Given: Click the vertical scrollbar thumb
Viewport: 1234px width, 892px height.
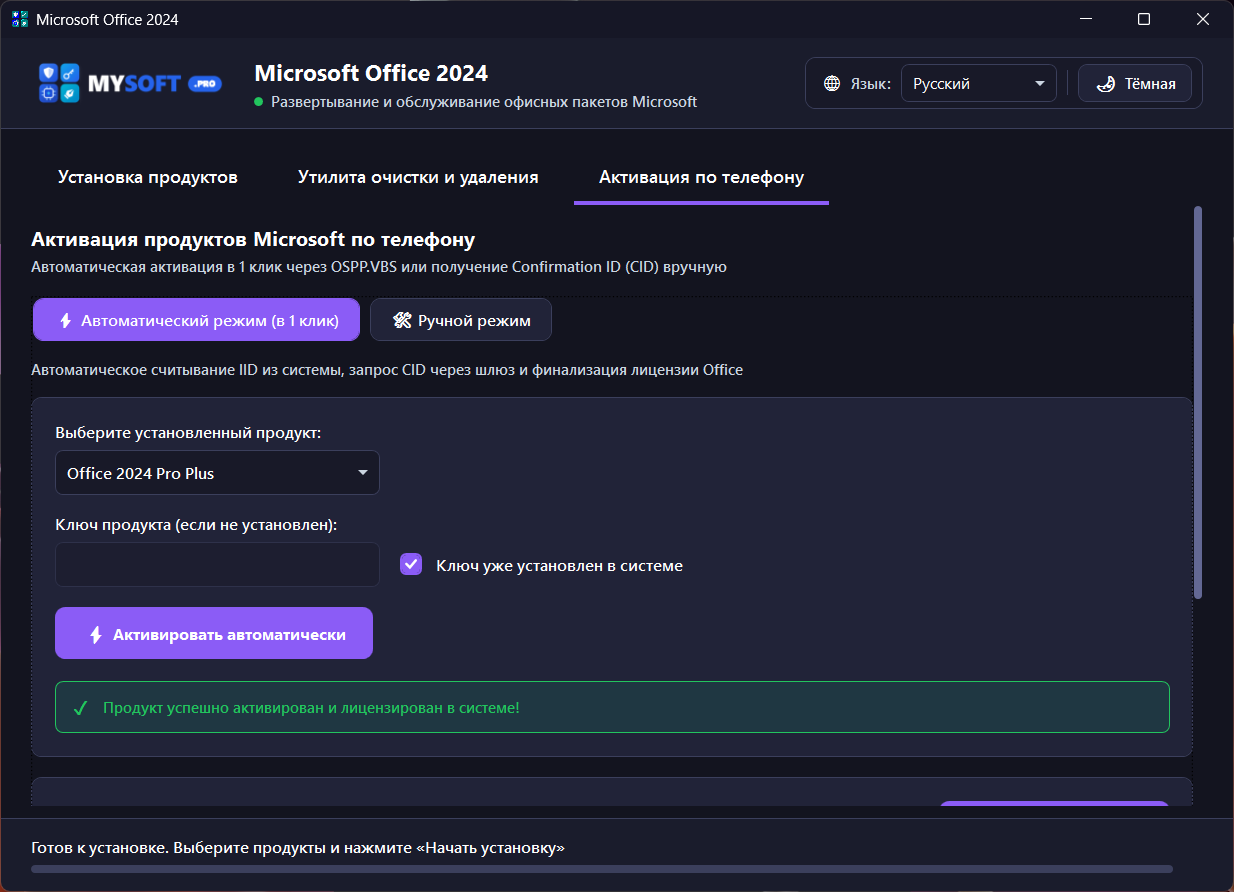Looking at the screenshot, I should coord(1198,402).
